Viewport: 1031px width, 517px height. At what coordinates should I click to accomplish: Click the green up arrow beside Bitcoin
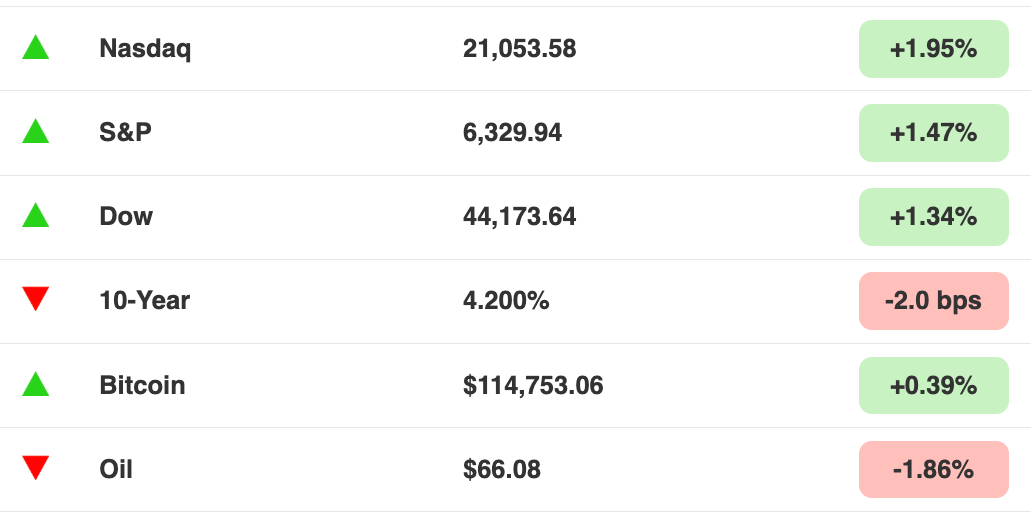point(36,384)
